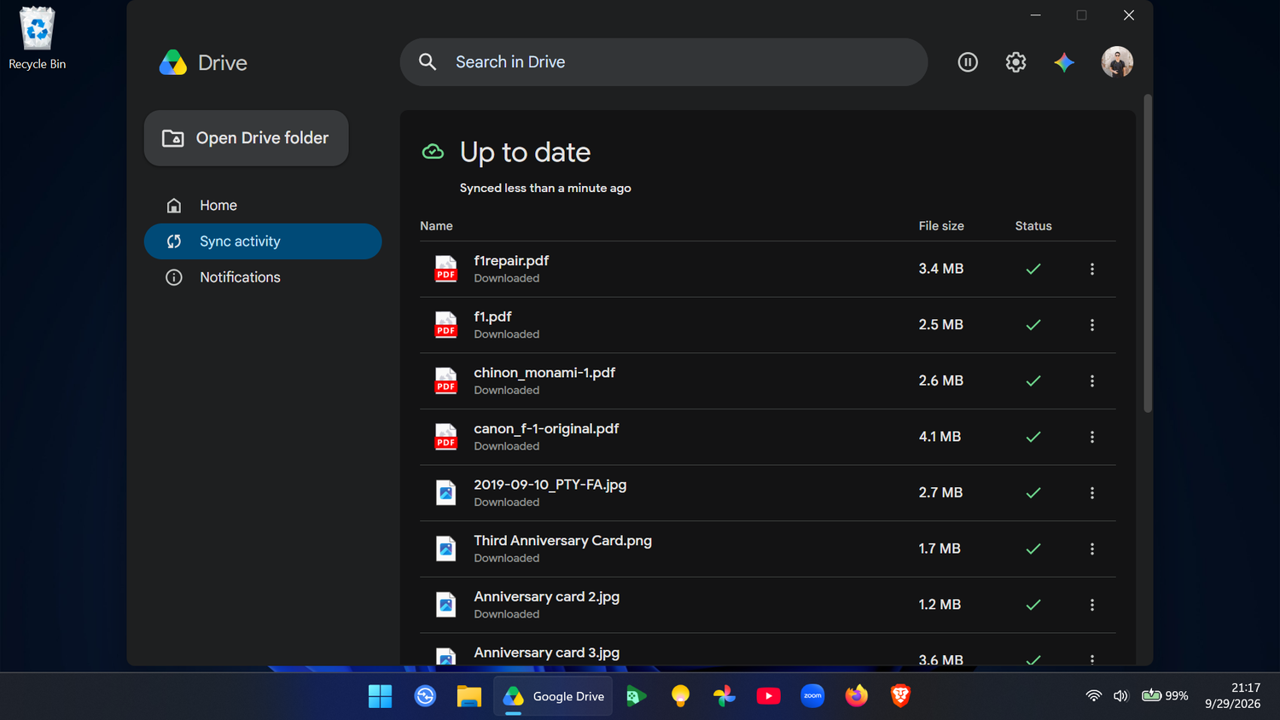Launch Brave browser from the taskbar
This screenshot has width=1280, height=720.
(x=901, y=696)
